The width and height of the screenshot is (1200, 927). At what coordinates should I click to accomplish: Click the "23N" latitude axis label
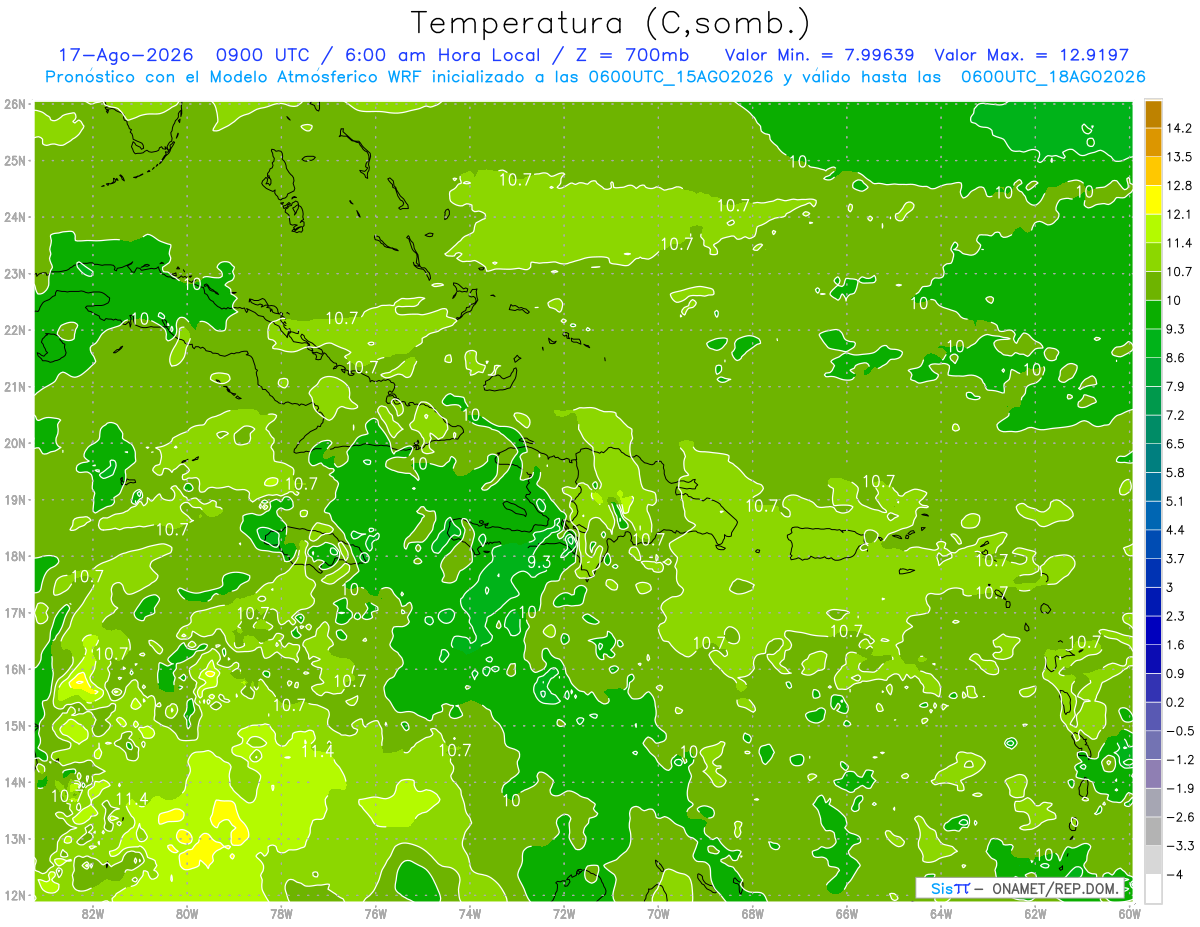click(x=15, y=273)
